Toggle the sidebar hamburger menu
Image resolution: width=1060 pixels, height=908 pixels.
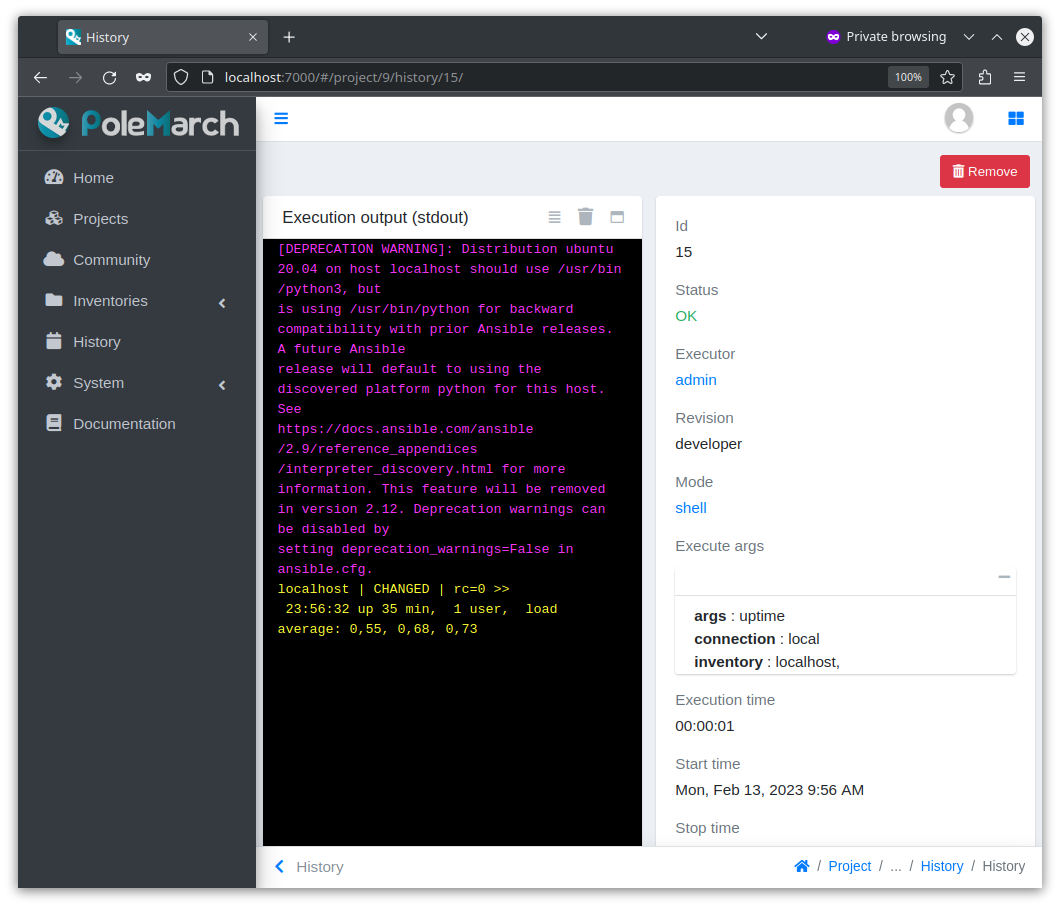point(281,118)
